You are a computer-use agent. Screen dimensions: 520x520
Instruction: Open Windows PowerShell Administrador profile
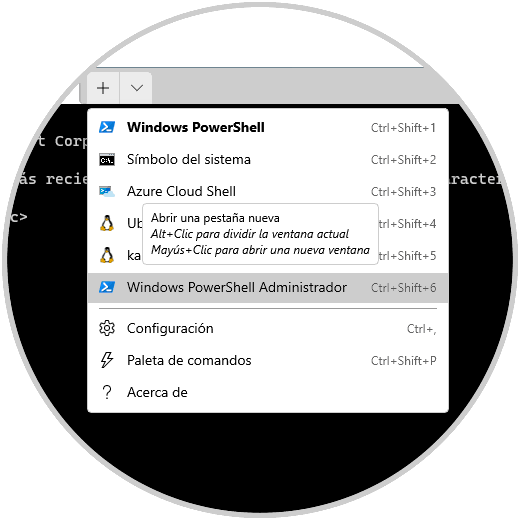268,288
